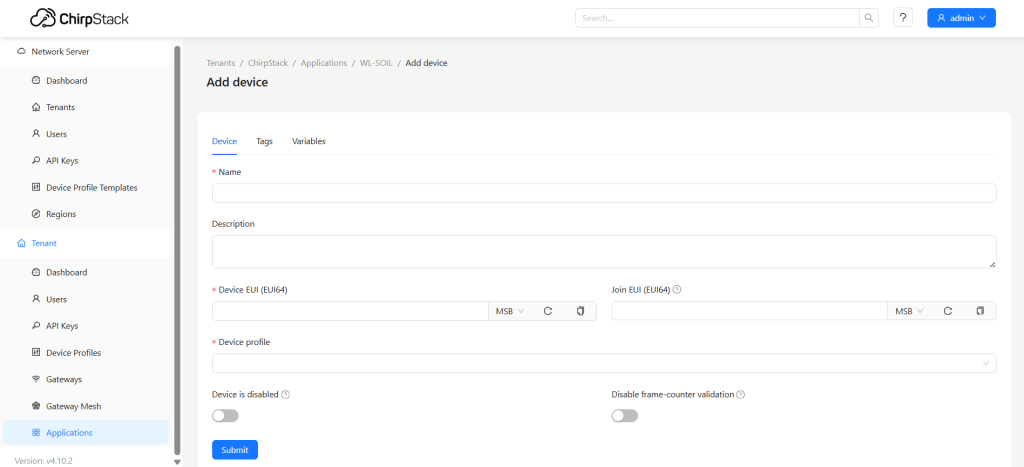Open Gateways in the sidebar
1024x467 pixels.
(x=64, y=379)
